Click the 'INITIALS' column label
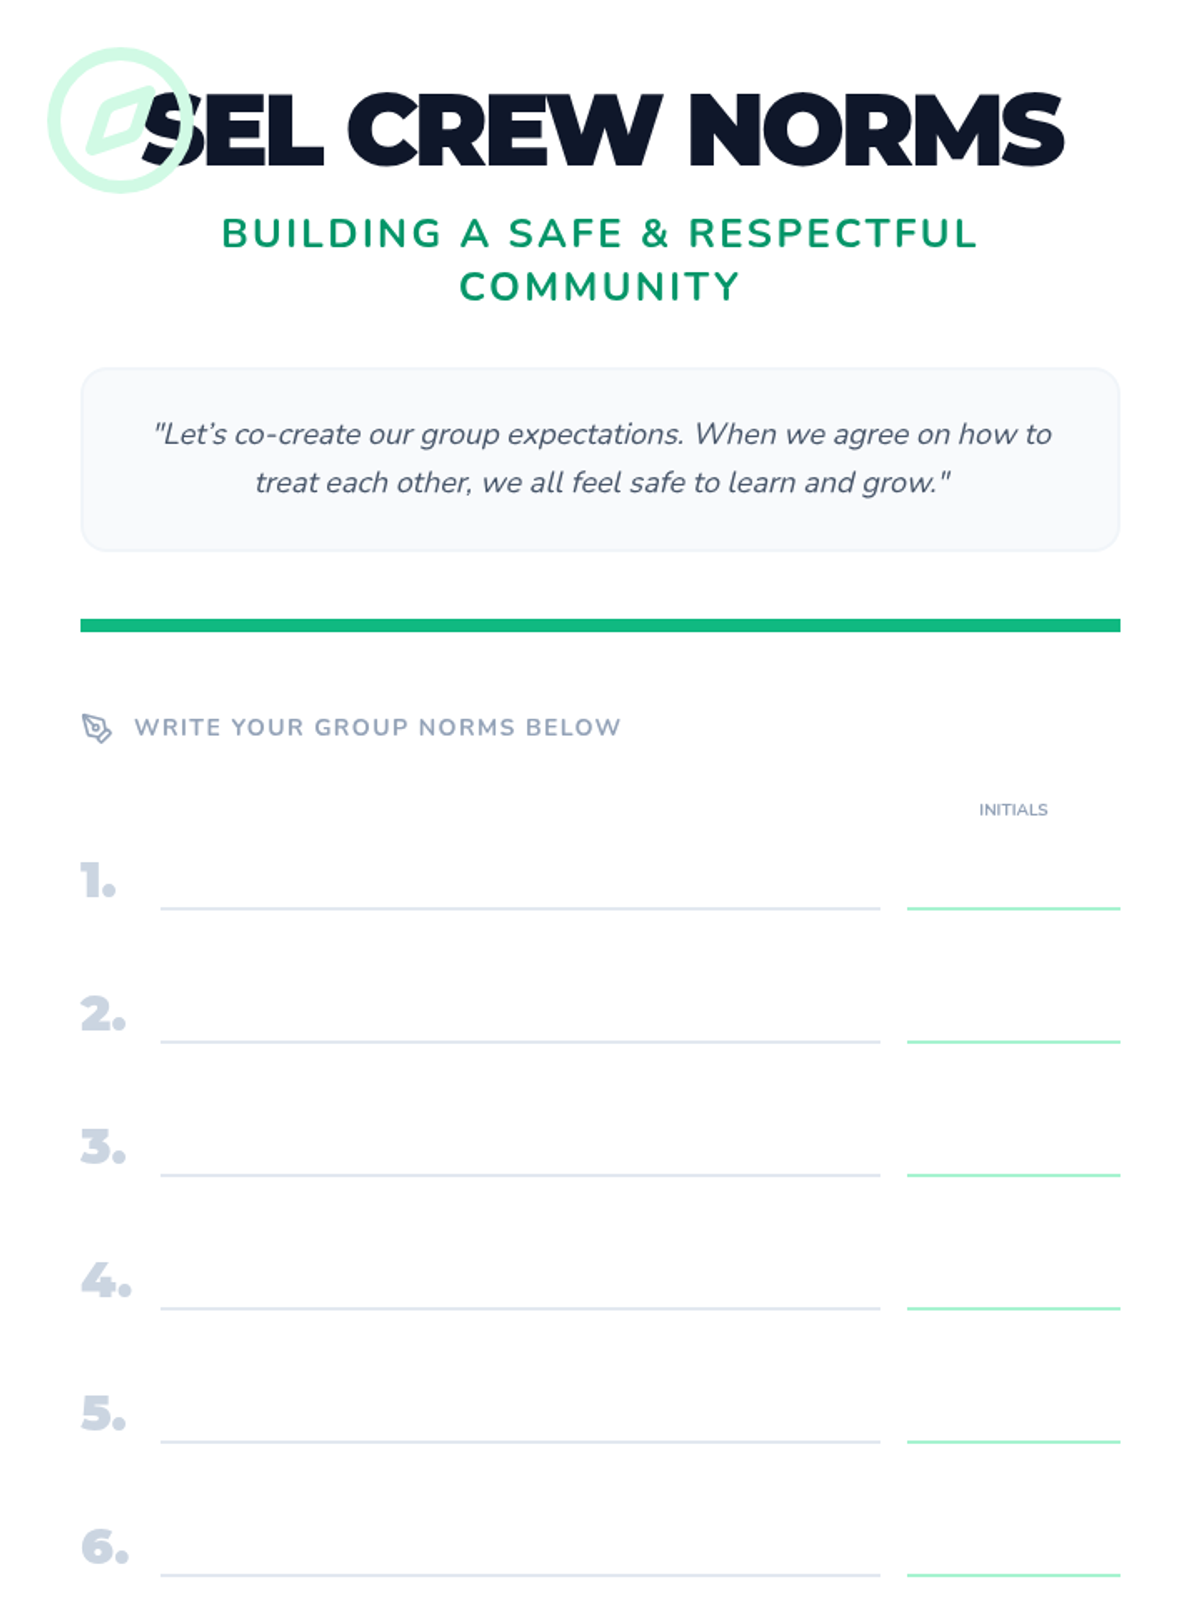The height and width of the screenshot is (1600, 1200). (x=1013, y=810)
